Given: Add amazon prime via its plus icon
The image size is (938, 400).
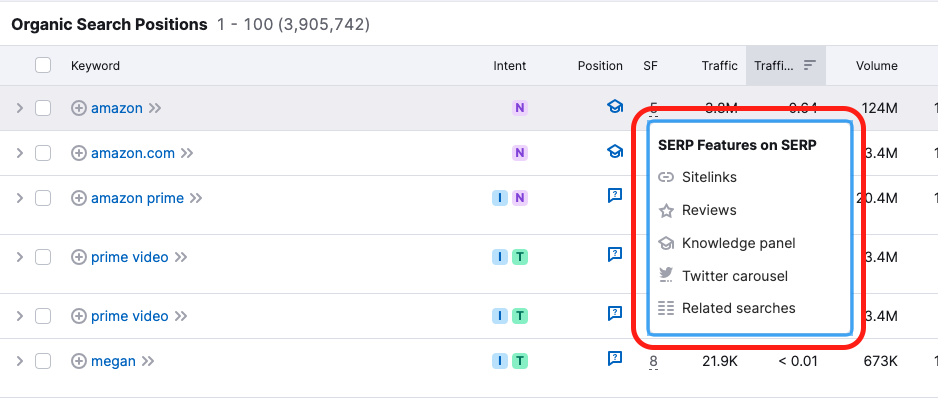Looking at the screenshot, I should [x=79, y=198].
